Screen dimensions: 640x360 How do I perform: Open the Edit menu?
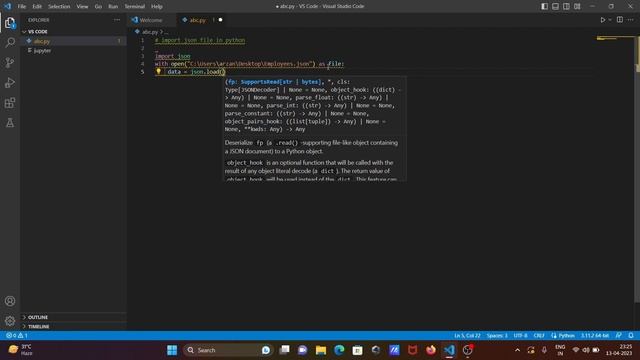pos(37,7)
